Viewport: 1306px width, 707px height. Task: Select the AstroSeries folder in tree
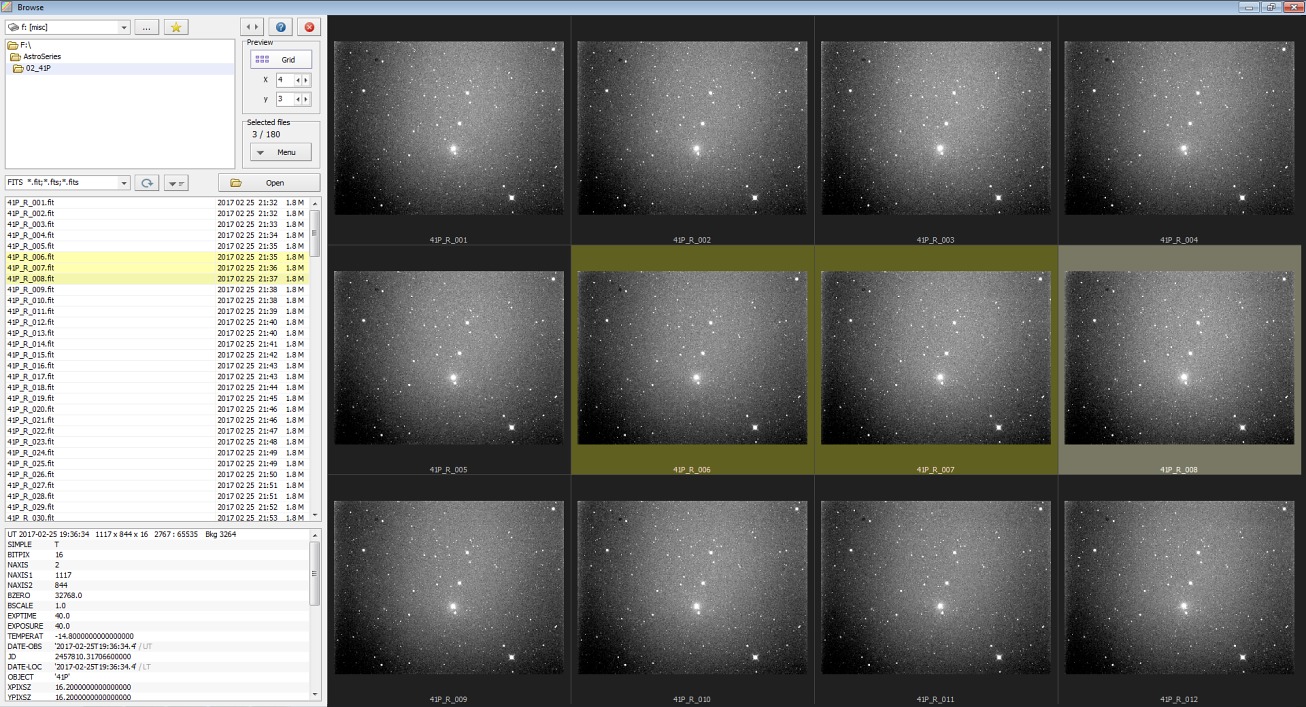pyautogui.click(x=42, y=57)
